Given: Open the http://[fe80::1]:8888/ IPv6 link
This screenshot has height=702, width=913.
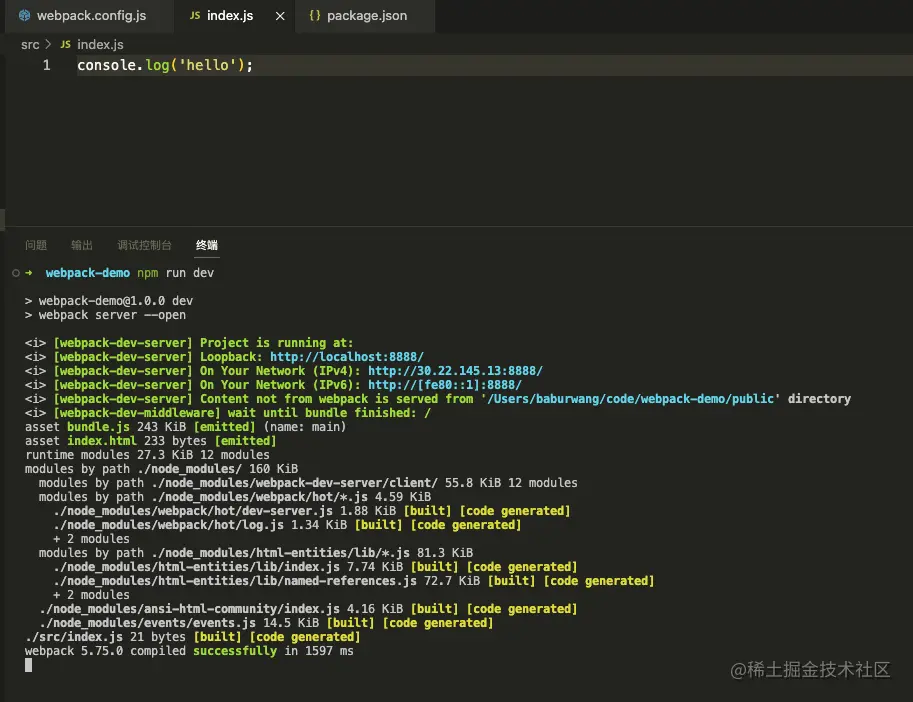Looking at the screenshot, I should (x=445, y=385).
